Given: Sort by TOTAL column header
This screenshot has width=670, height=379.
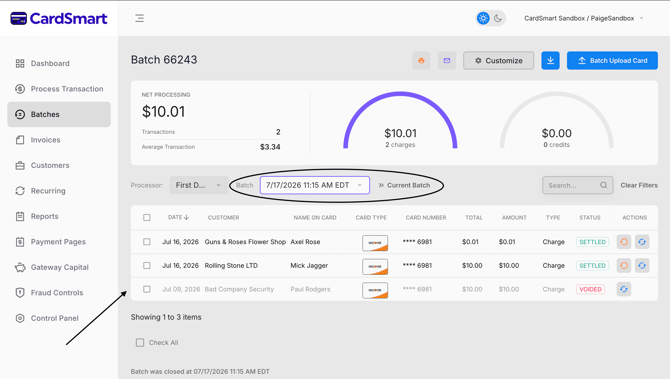Looking at the screenshot, I should [x=474, y=217].
